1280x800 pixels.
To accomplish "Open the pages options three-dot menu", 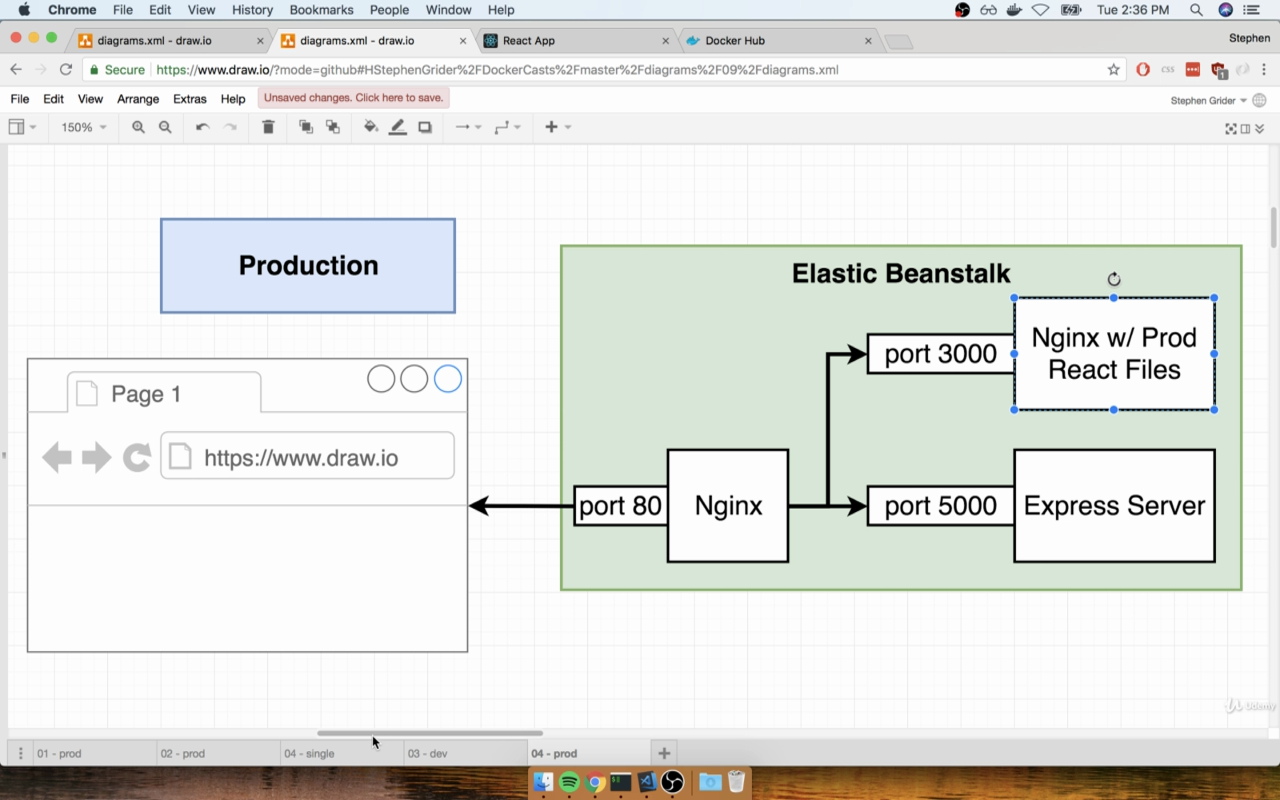I will click(x=20, y=753).
